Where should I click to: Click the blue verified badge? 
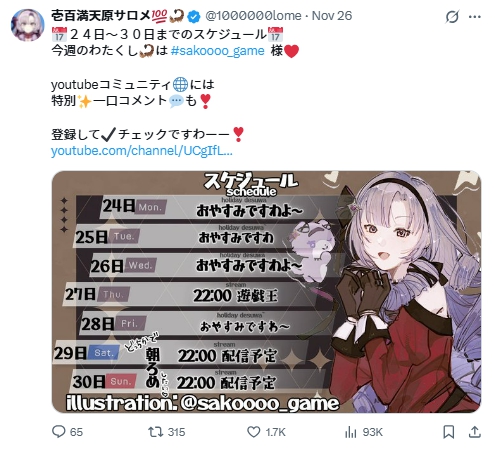pyautogui.click(x=194, y=16)
